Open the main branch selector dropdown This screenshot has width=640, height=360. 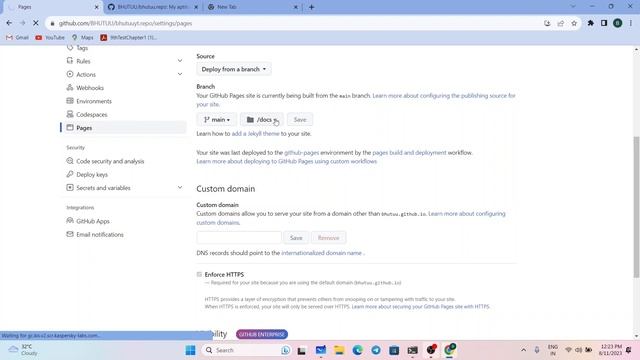pyautogui.click(x=217, y=120)
